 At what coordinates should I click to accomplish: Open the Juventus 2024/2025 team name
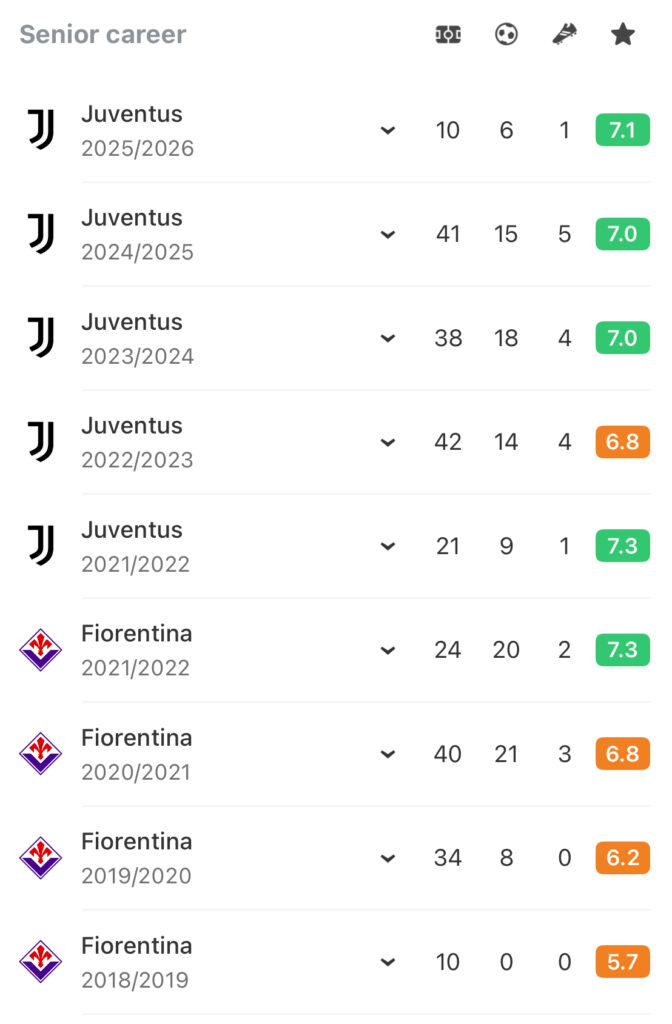pos(132,218)
